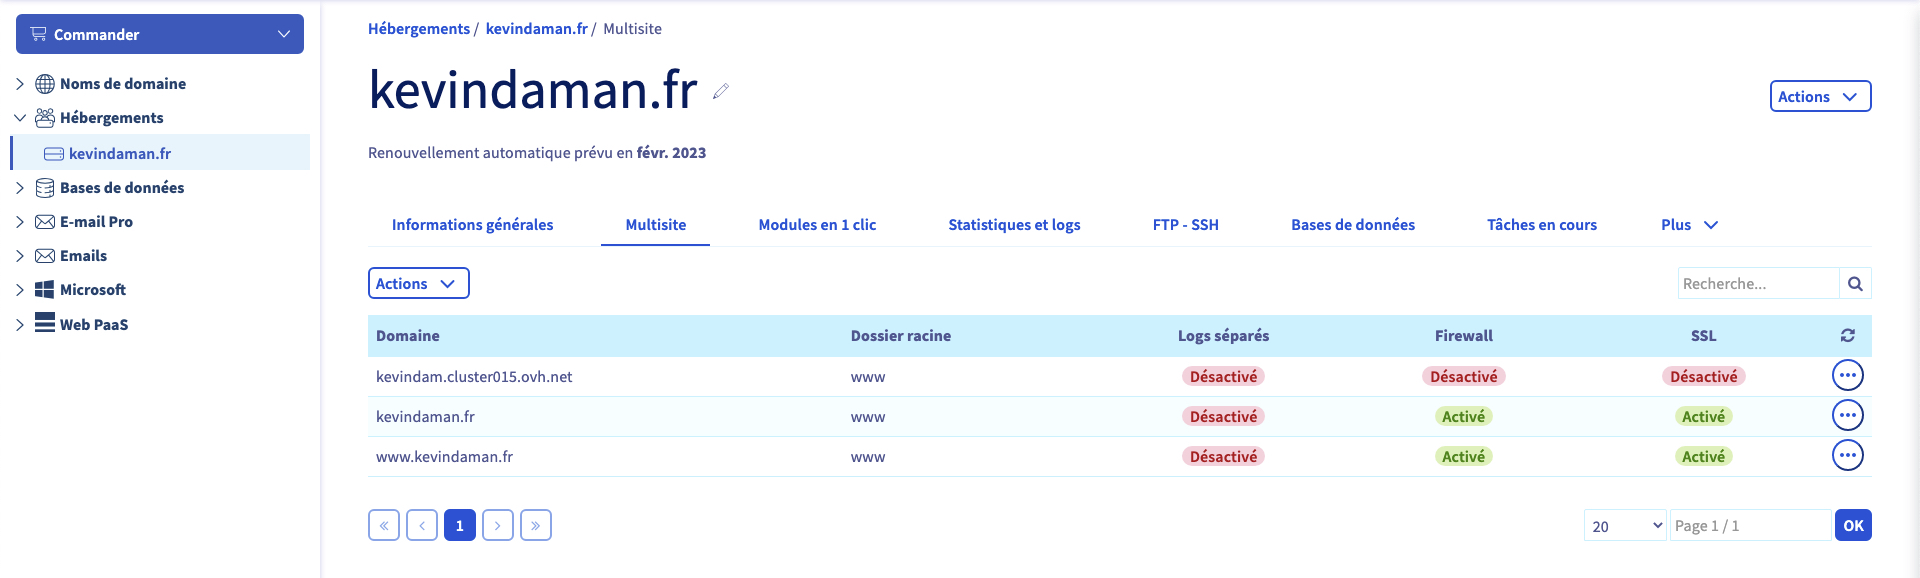Click the OK pagination button
Image resolution: width=1920 pixels, height=578 pixels.
pos(1853,526)
